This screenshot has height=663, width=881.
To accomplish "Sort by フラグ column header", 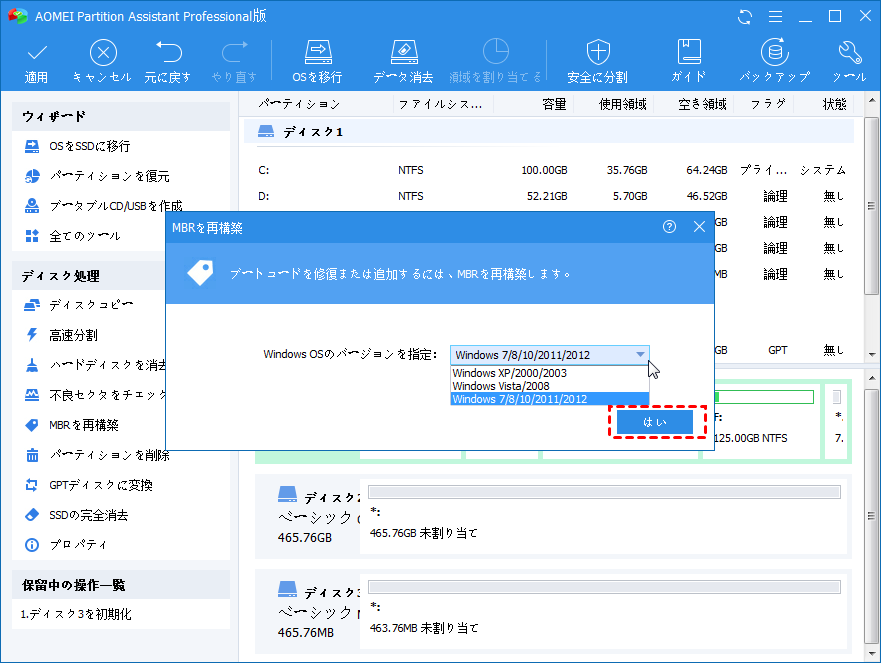I will click(x=768, y=105).
